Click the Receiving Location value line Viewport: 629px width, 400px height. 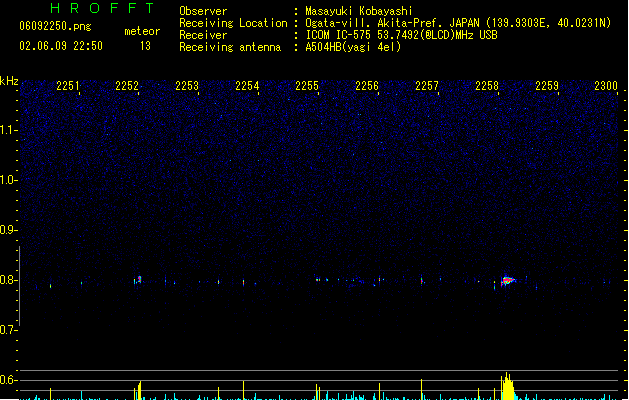click(x=458, y=23)
